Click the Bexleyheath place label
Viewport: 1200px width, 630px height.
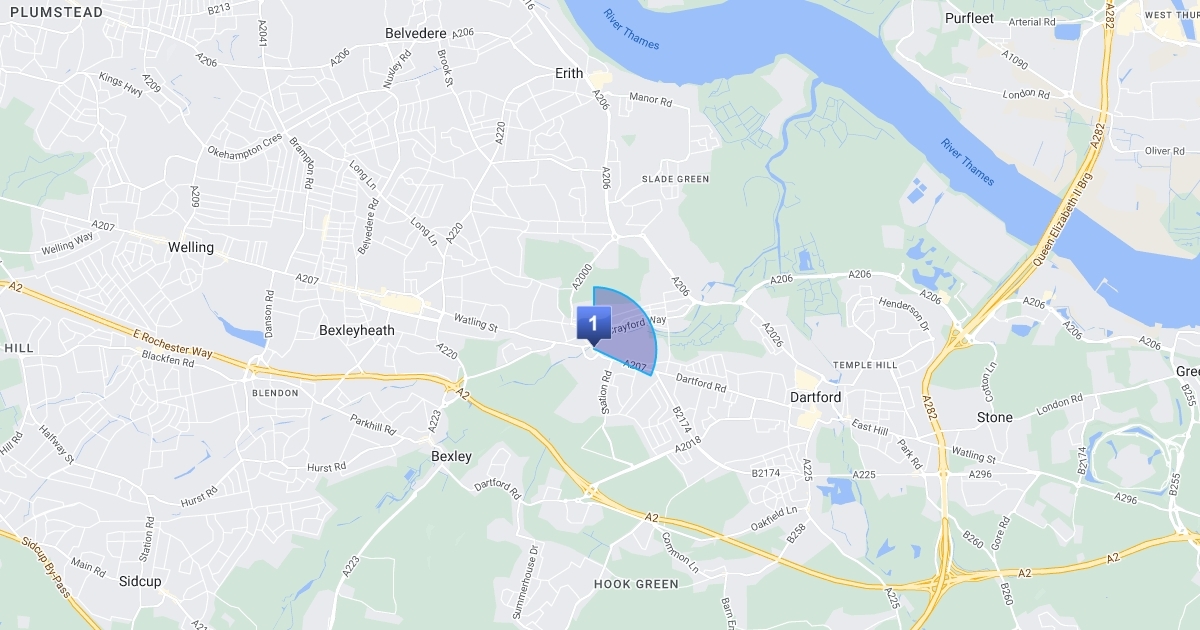point(357,330)
